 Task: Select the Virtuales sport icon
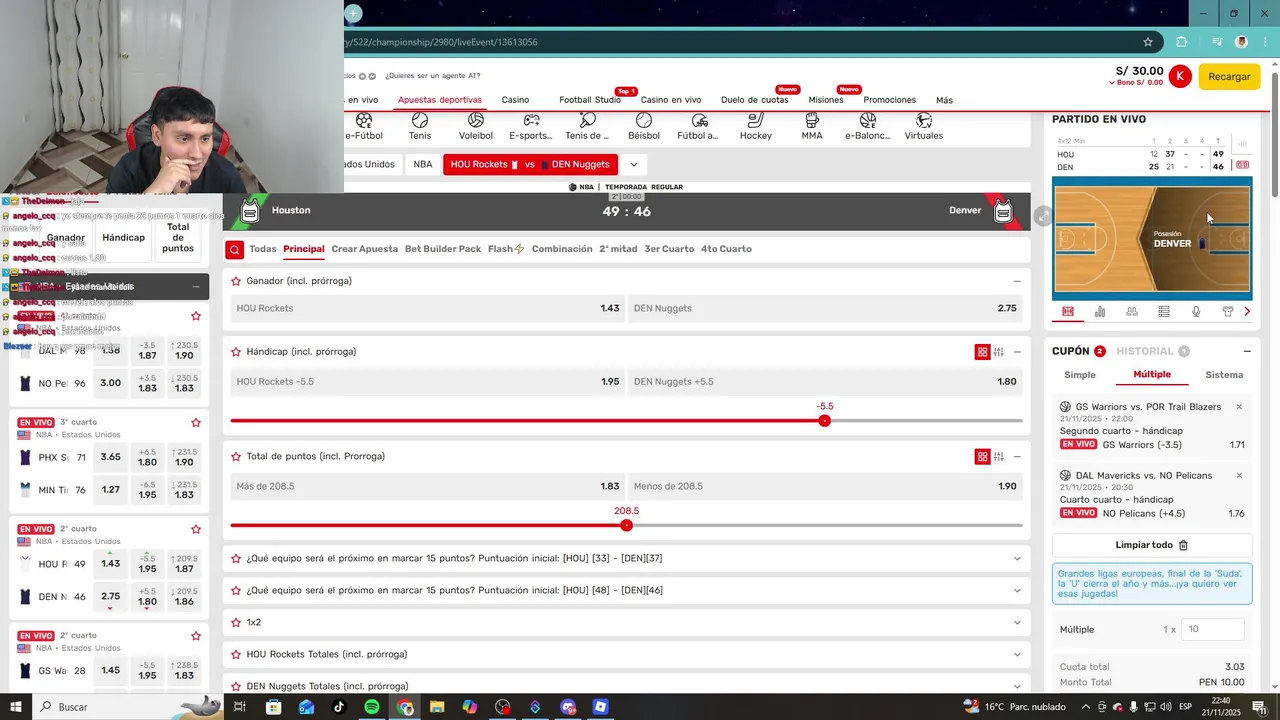[x=924, y=120]
